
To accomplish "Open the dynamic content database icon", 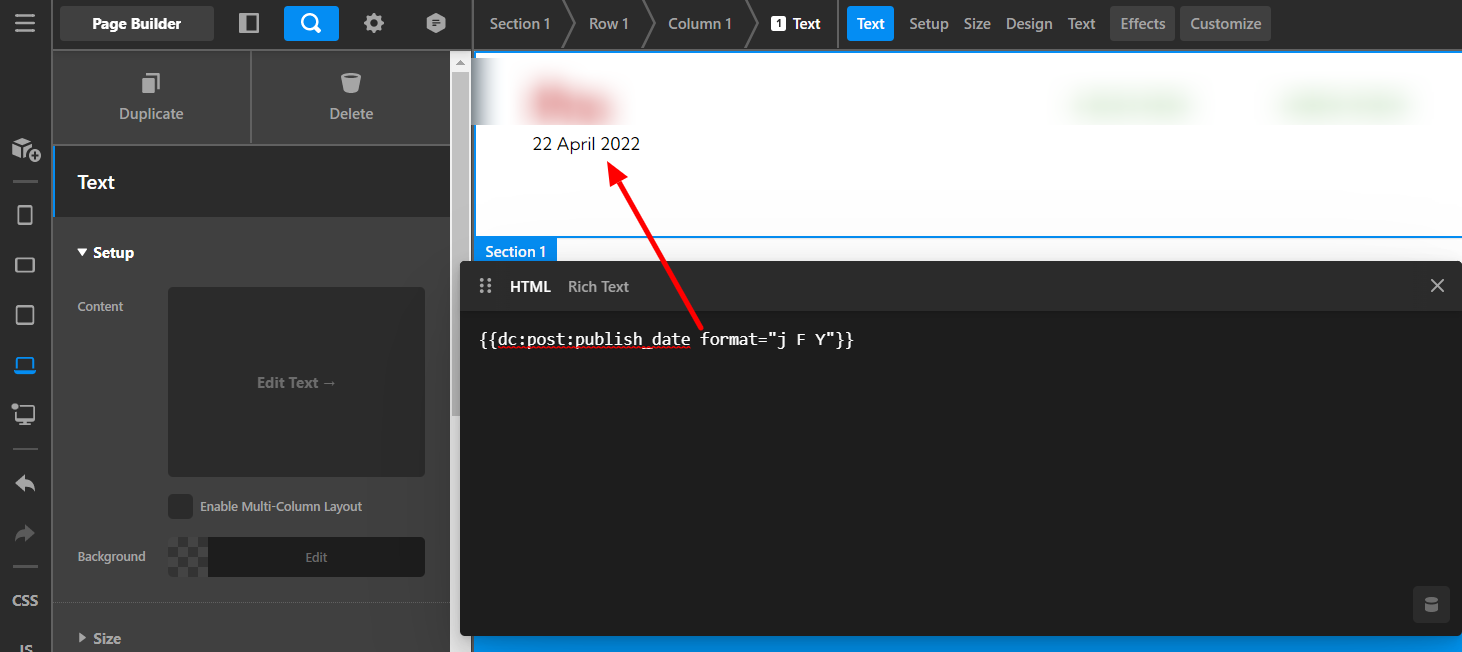I will pyautogui.click(x=1431, y=605).
